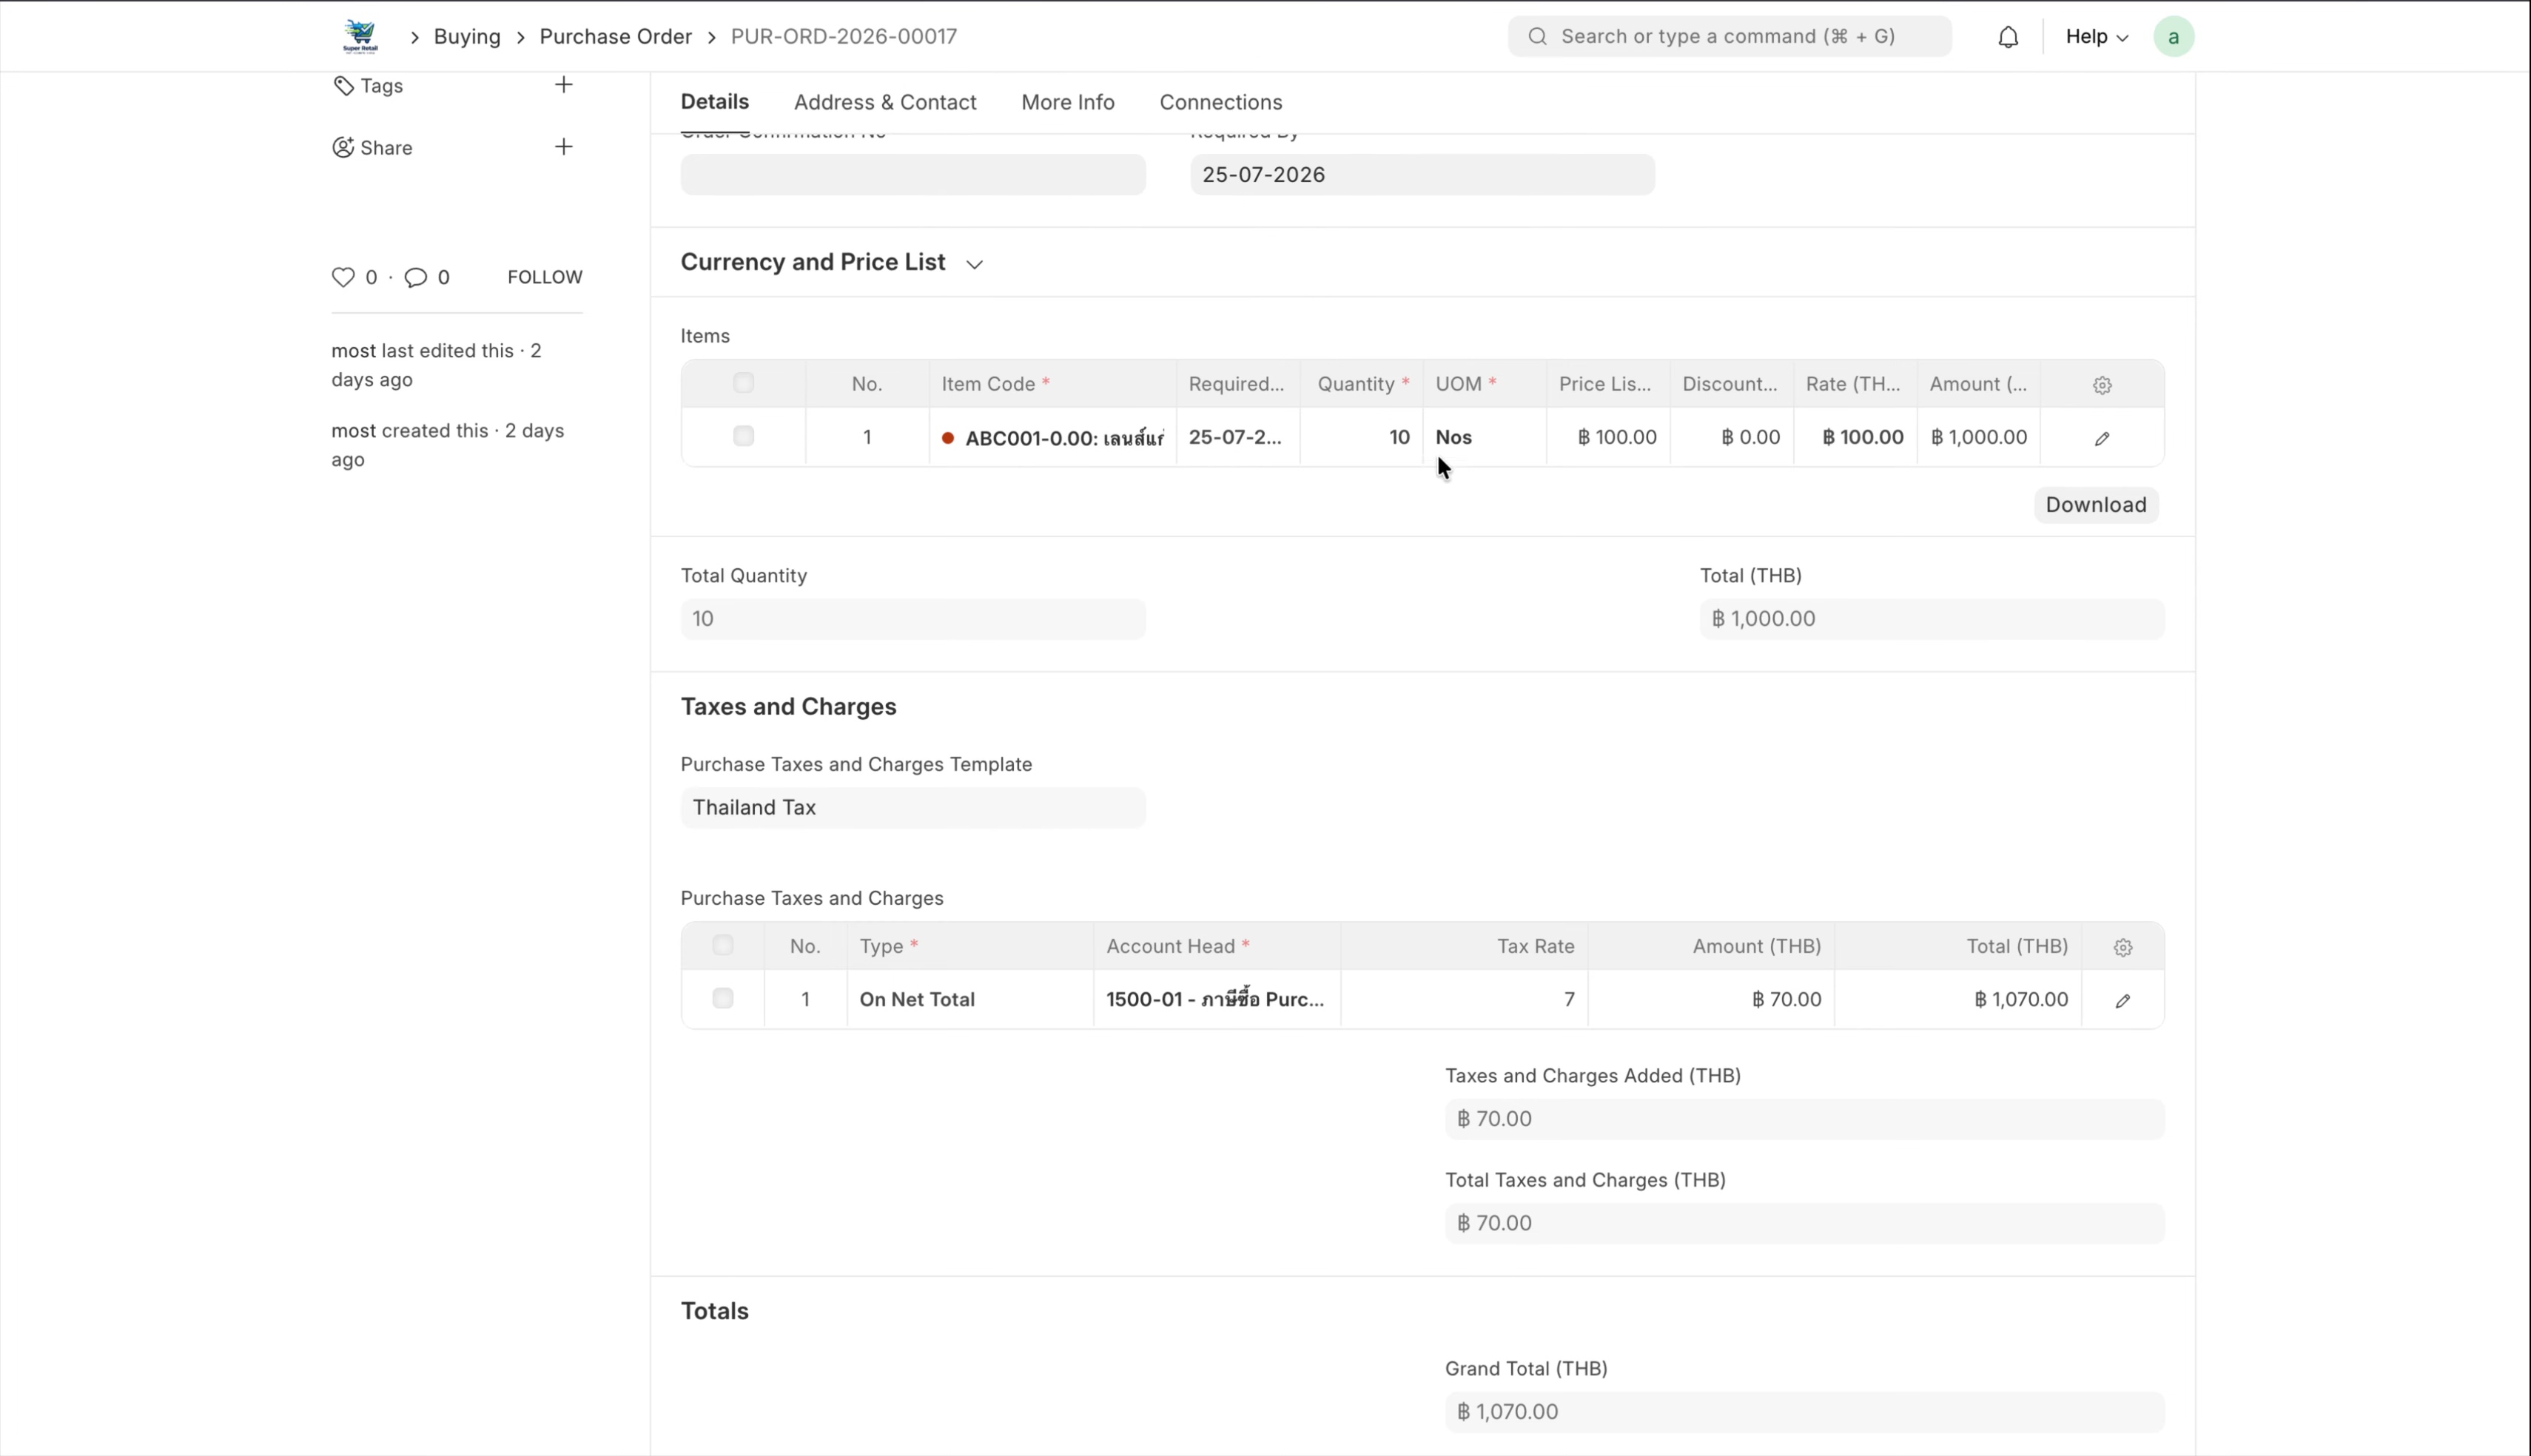Click the tax rate cell 7
The image size is (2531, 1456).
(1464, 999)
